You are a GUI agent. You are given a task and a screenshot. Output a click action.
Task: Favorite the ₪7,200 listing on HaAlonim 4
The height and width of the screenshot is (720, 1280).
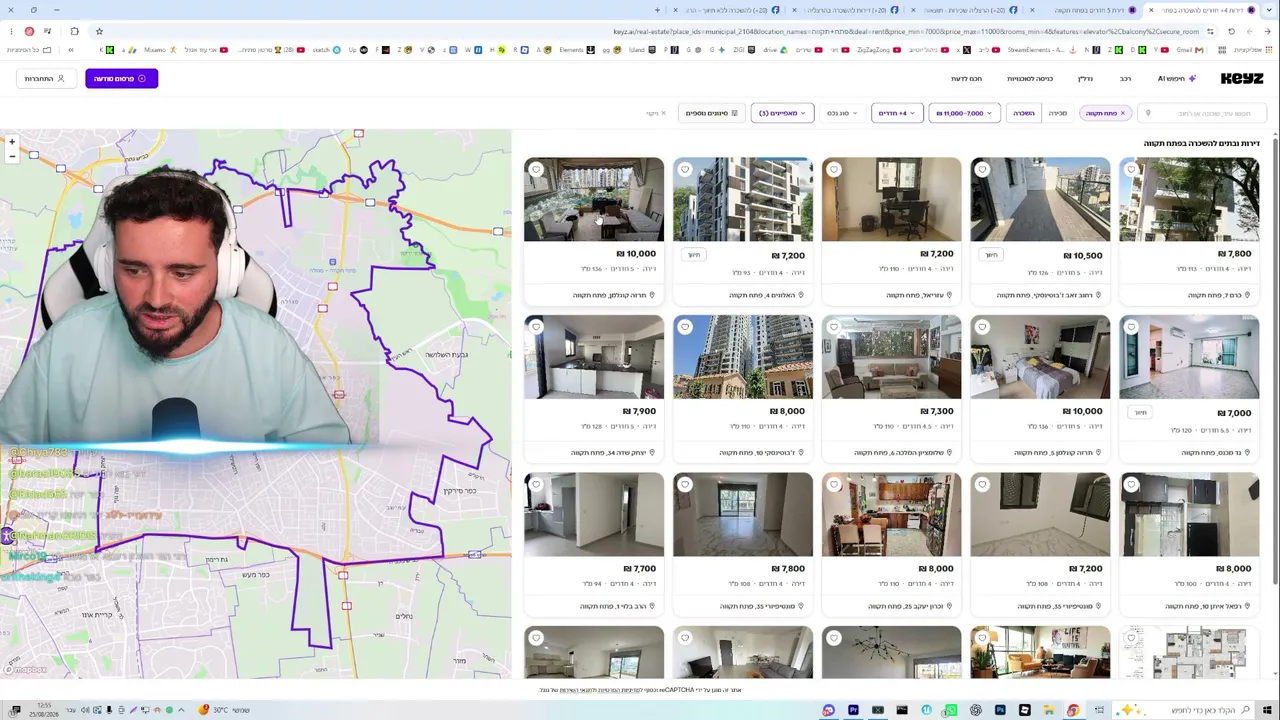click(685, 170)
